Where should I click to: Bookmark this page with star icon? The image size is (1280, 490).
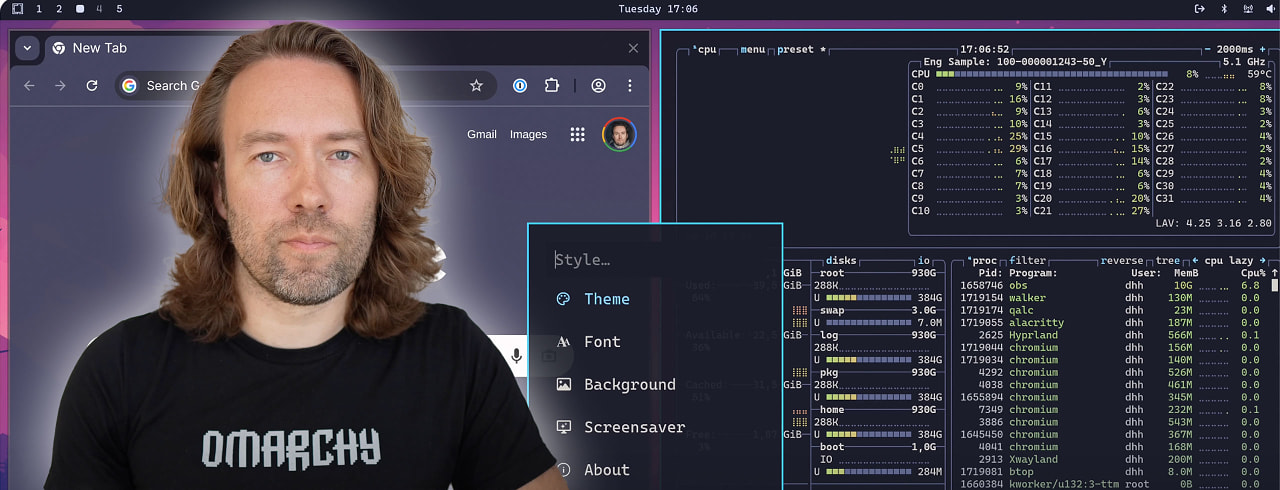coord(477,86)
